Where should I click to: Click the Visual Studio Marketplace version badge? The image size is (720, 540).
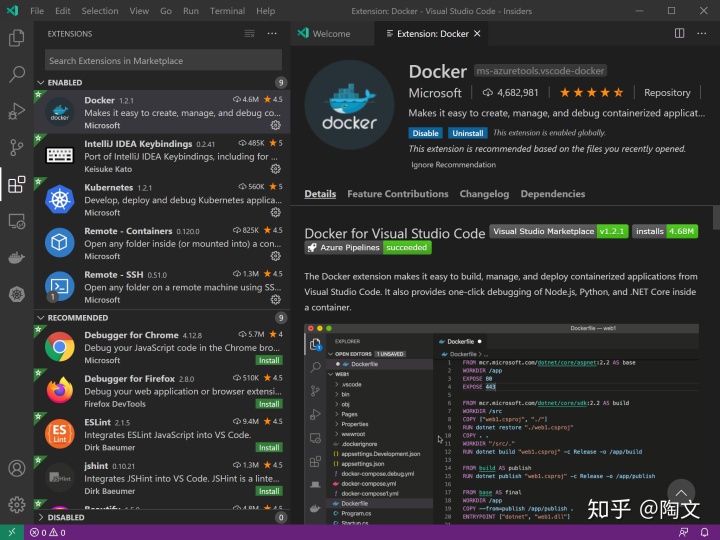coord(559,231)
